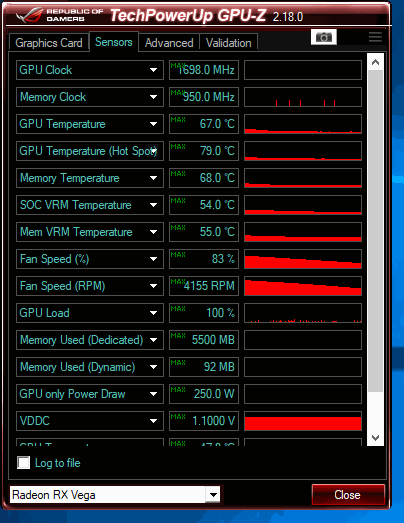Click the 67.0 °C GPU Temperature value
The width and height of the screenshot is (404, 523).
(204, 124)
